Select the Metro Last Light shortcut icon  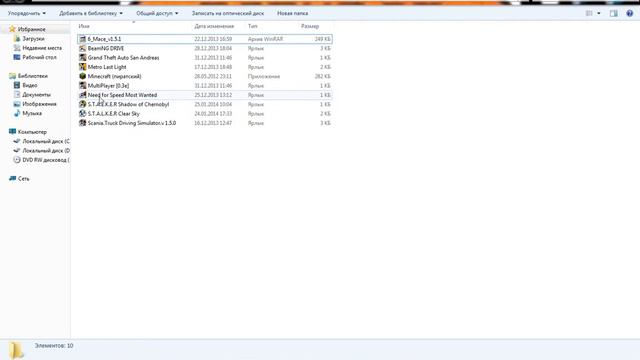click(82, 67)
